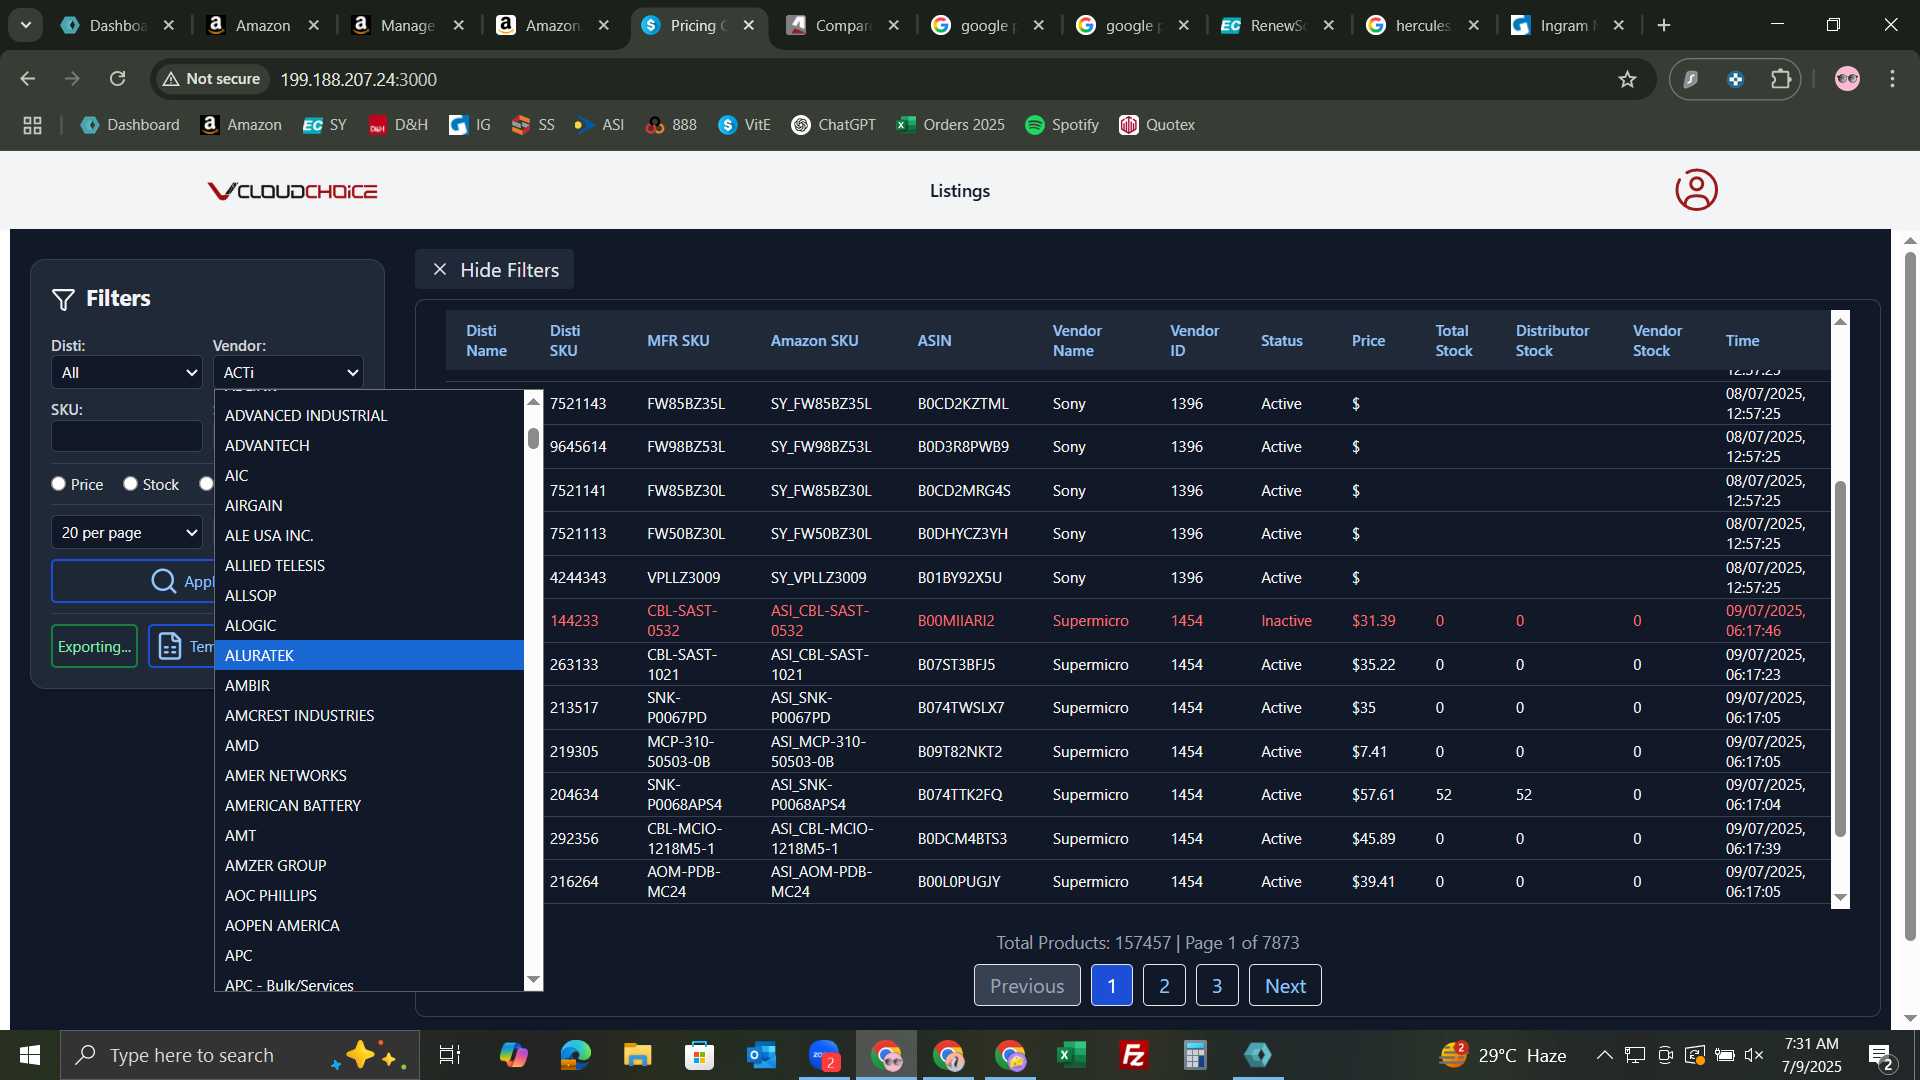The width and height of the screenshot is (1920, 1080).
Task: Choose AOC PHILLIPS in vendor list
Action: 369,896
